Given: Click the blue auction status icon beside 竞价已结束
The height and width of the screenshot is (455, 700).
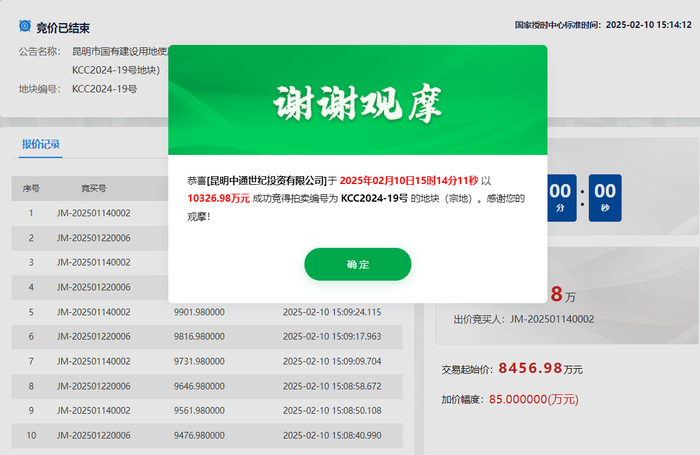Looking at the screenshot, I should click(25, 26).
